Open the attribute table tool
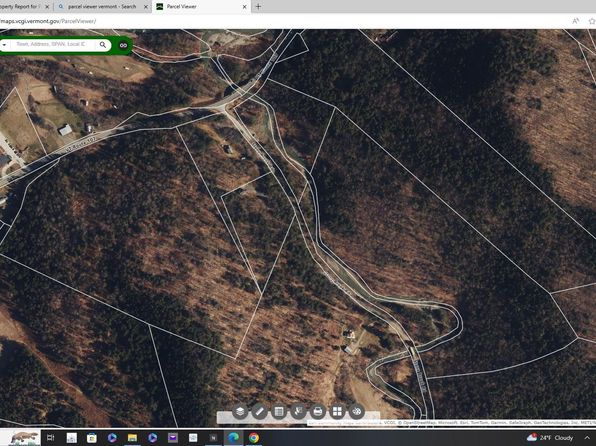The width and height of the screenshot is (596, 446). (279, 411)
